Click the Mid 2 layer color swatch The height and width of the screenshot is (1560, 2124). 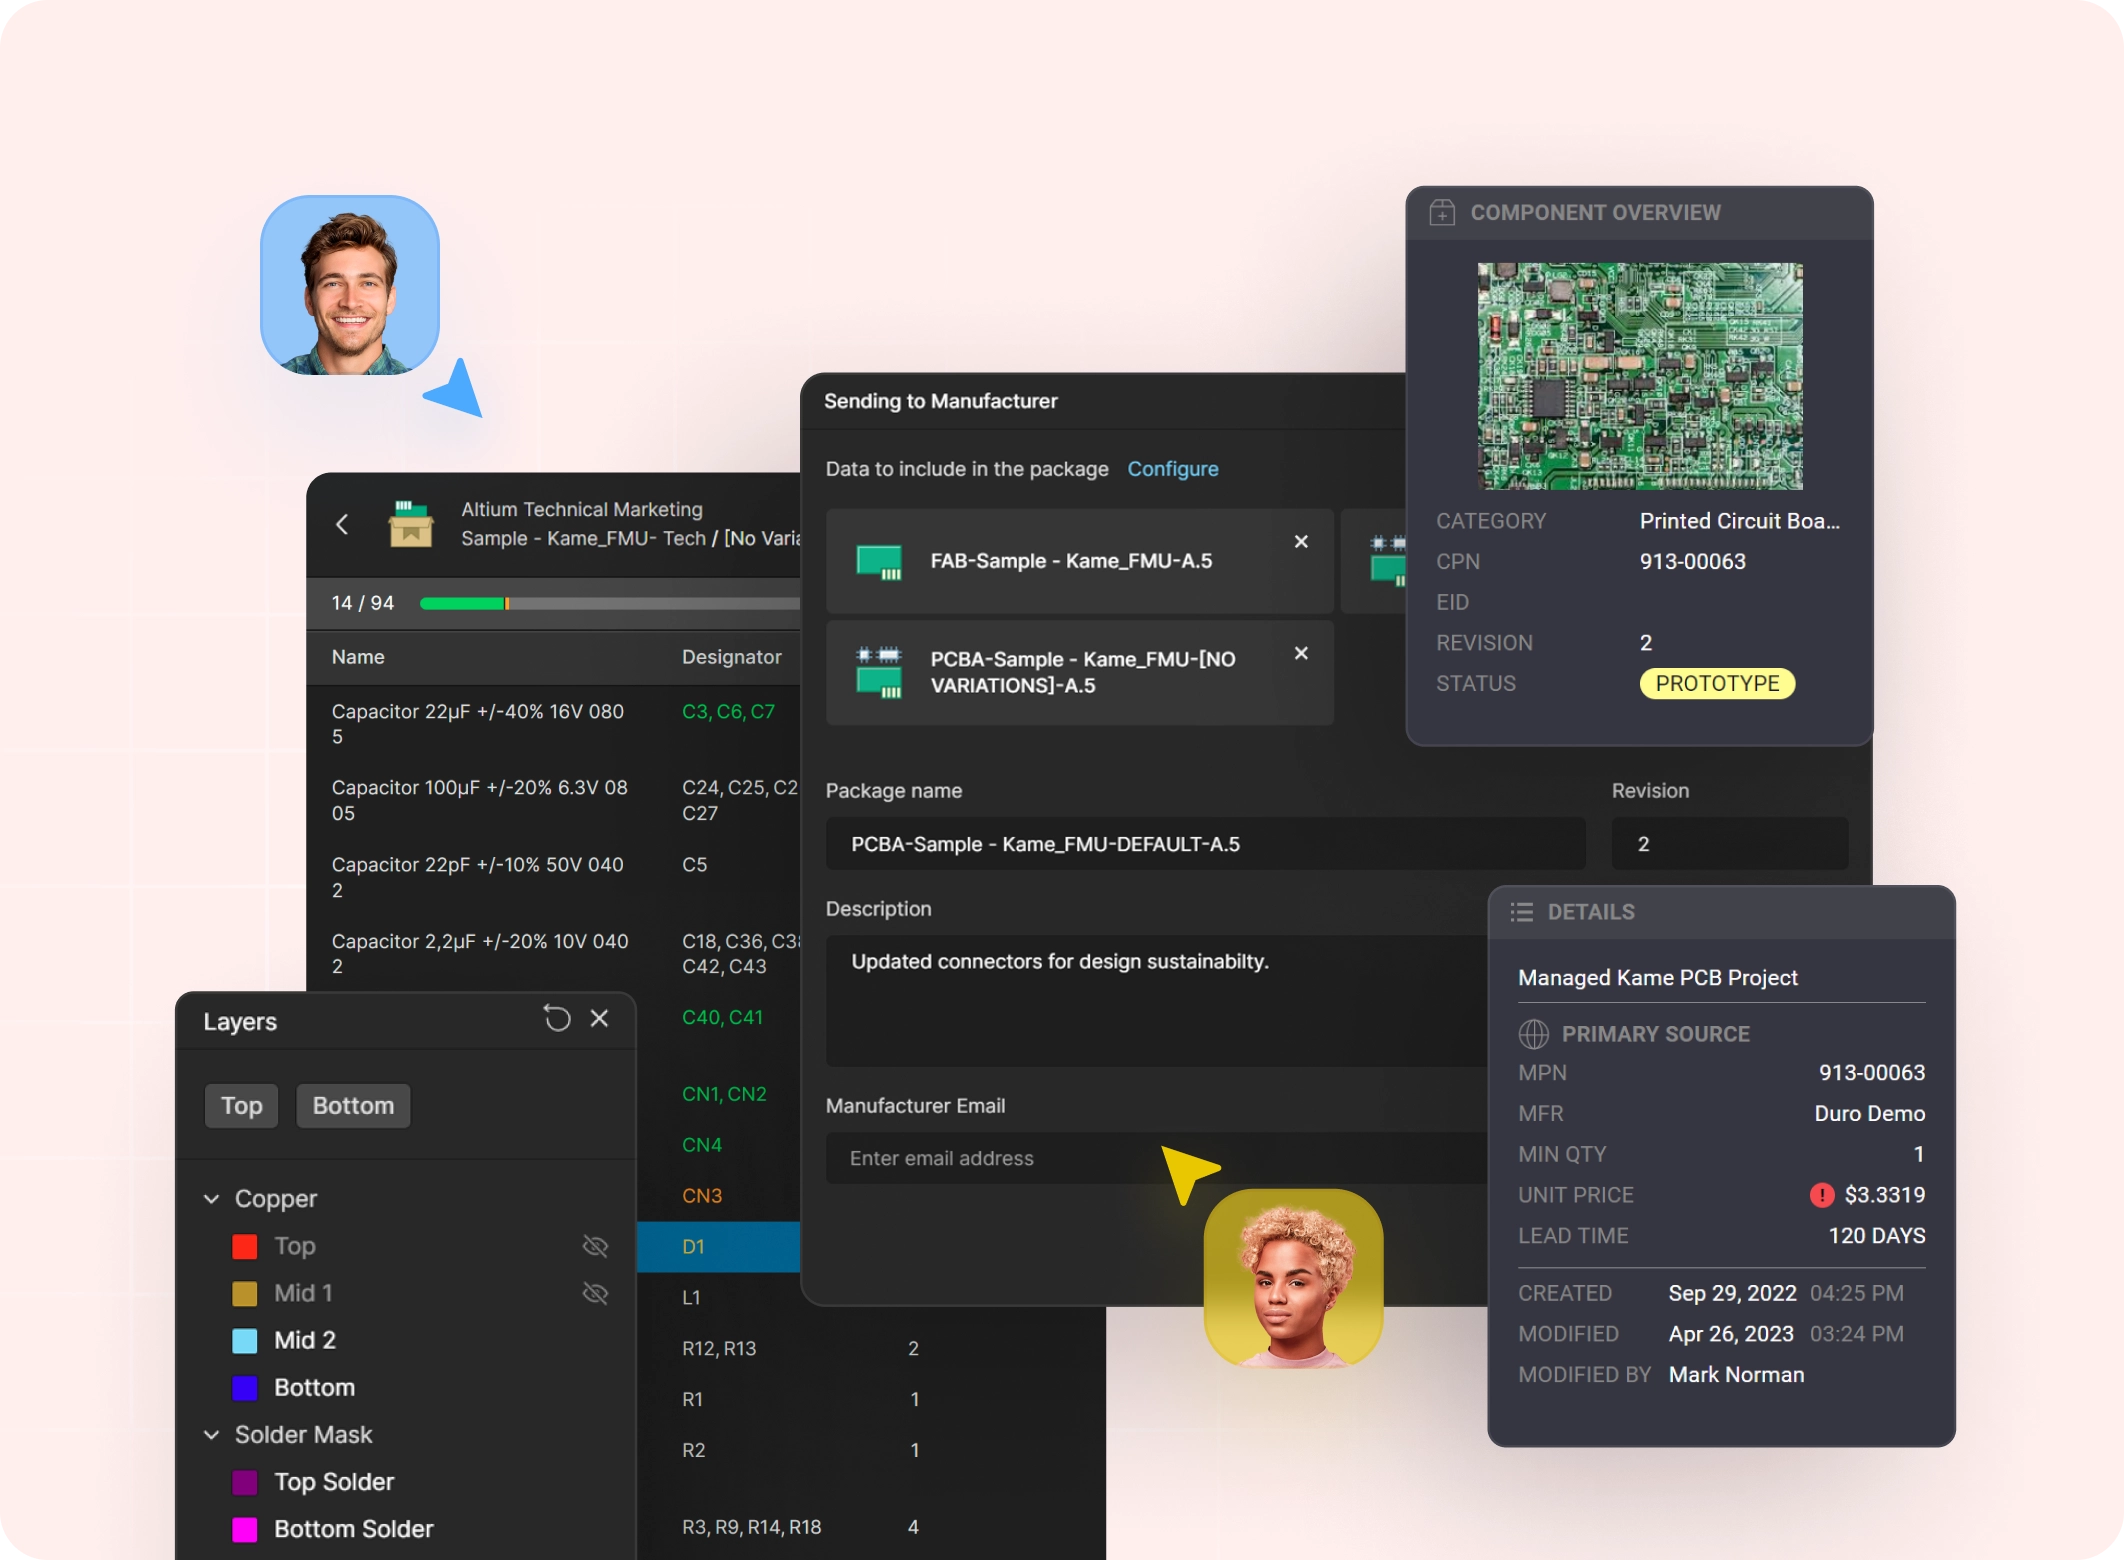point(245,1340)
